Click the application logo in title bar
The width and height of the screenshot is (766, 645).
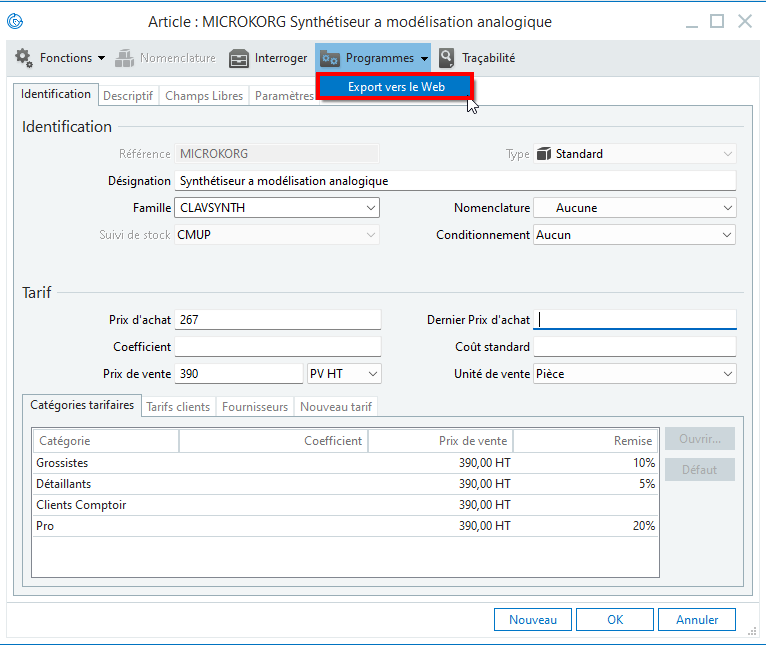(15, 21)
